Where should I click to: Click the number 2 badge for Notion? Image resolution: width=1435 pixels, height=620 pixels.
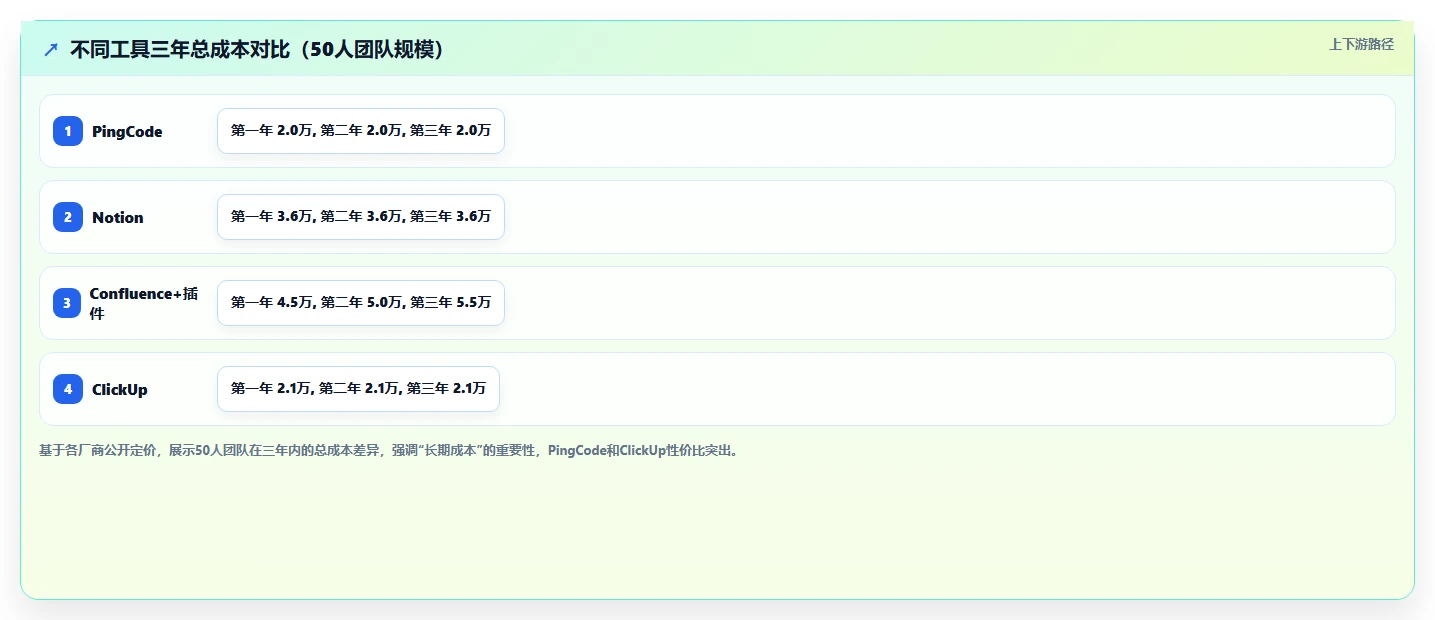pyautogui.click(x=68, y=217)
